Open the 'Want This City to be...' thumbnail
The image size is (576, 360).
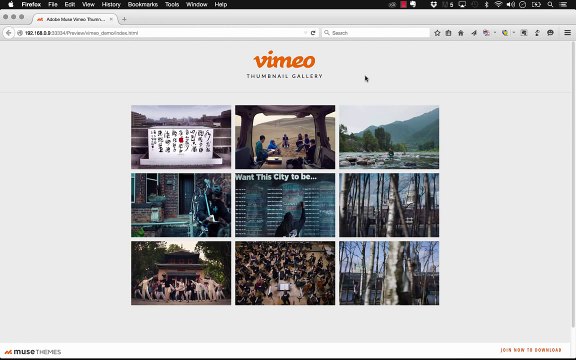(x=285, y=205)
